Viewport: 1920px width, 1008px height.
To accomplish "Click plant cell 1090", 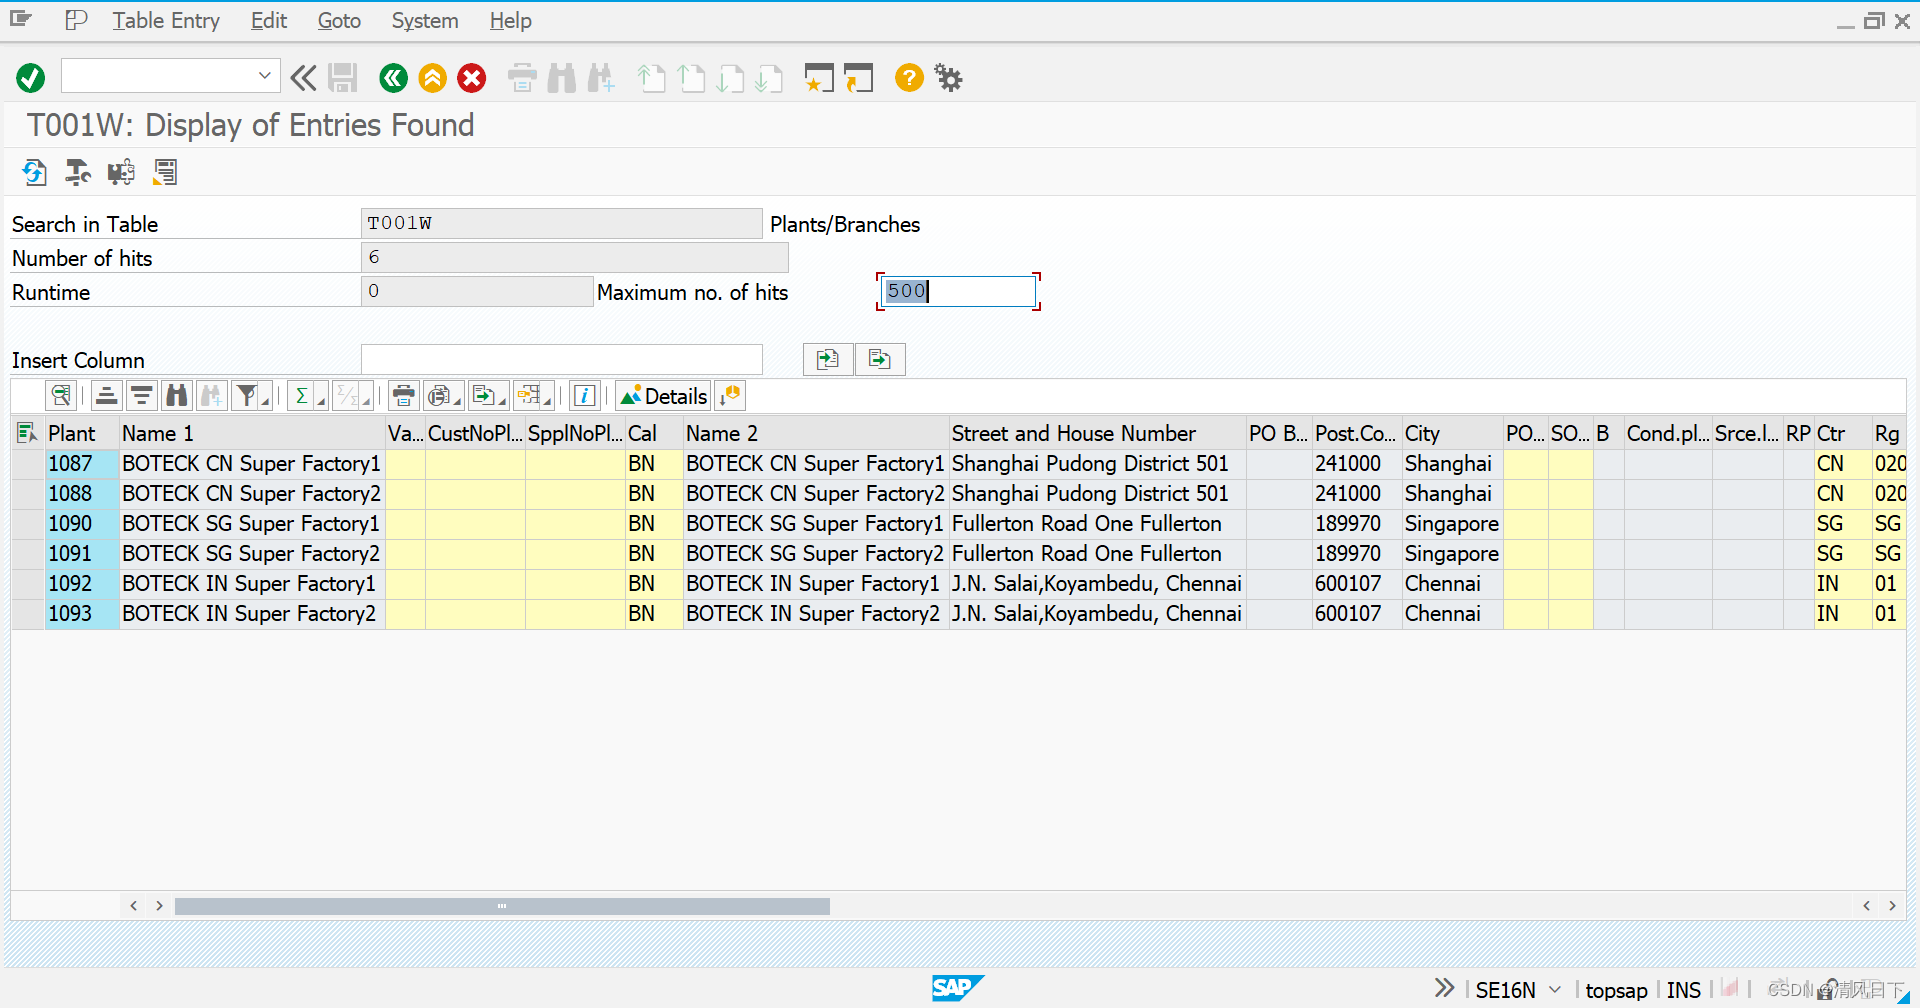I will [82, 524].
